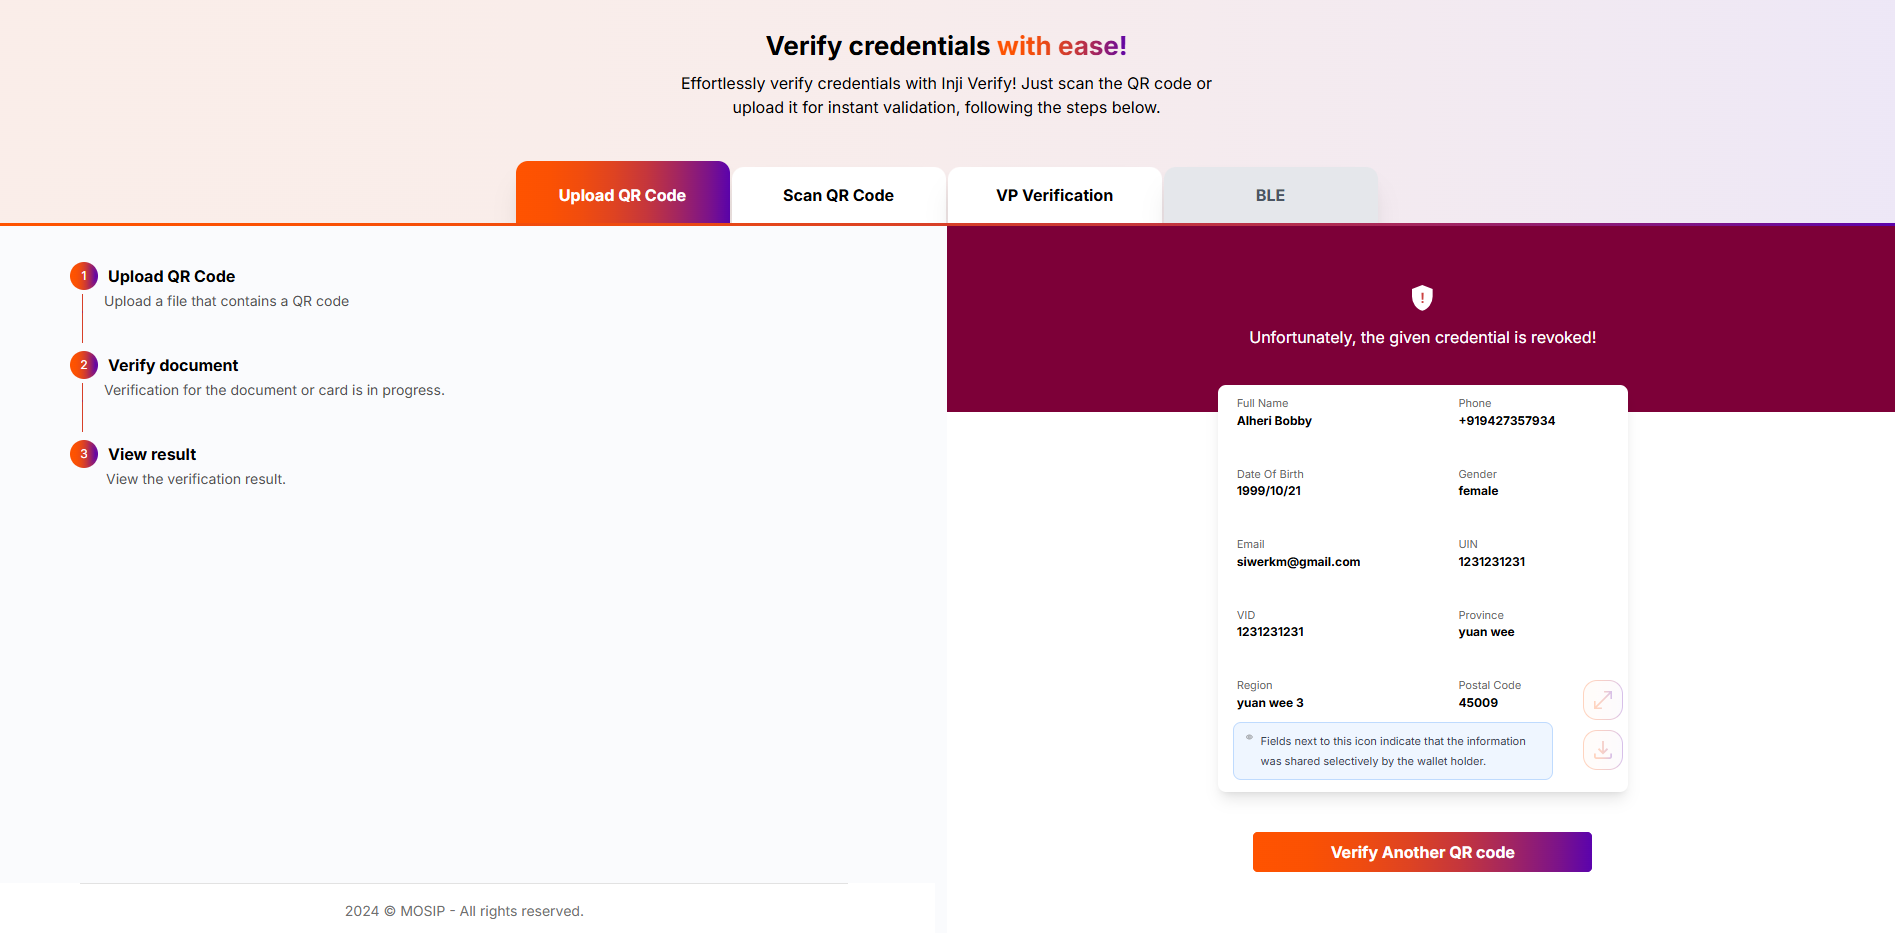Download the verified credential card
Image resolution: width=1895 pixels, height=933 pixels.
(x=1602, y=750)
